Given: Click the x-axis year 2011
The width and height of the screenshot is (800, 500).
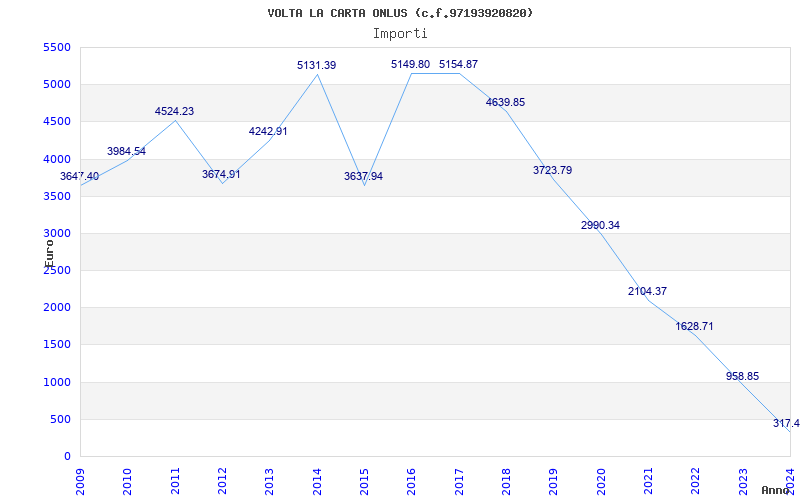Looking at the screenshot, I should (175, 482).
